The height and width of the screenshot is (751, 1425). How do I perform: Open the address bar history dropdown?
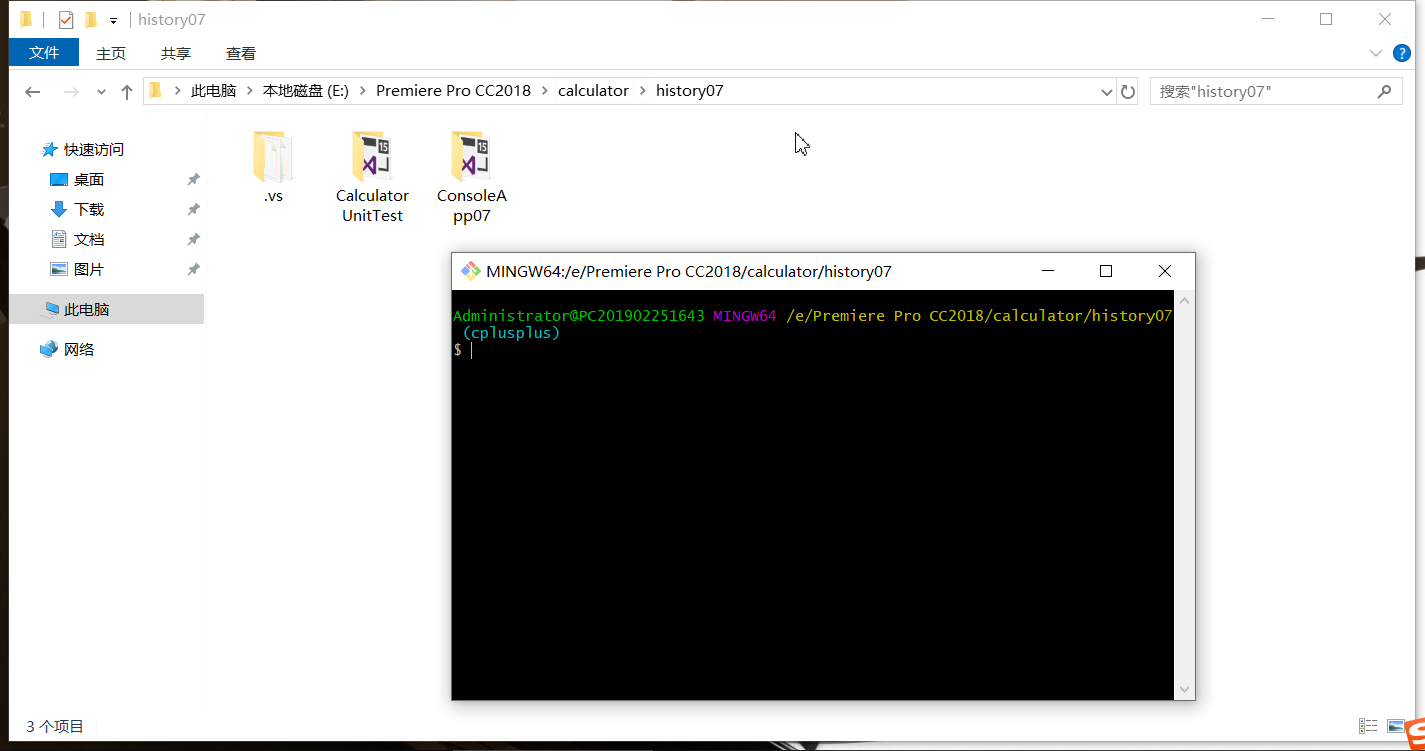1107,92
